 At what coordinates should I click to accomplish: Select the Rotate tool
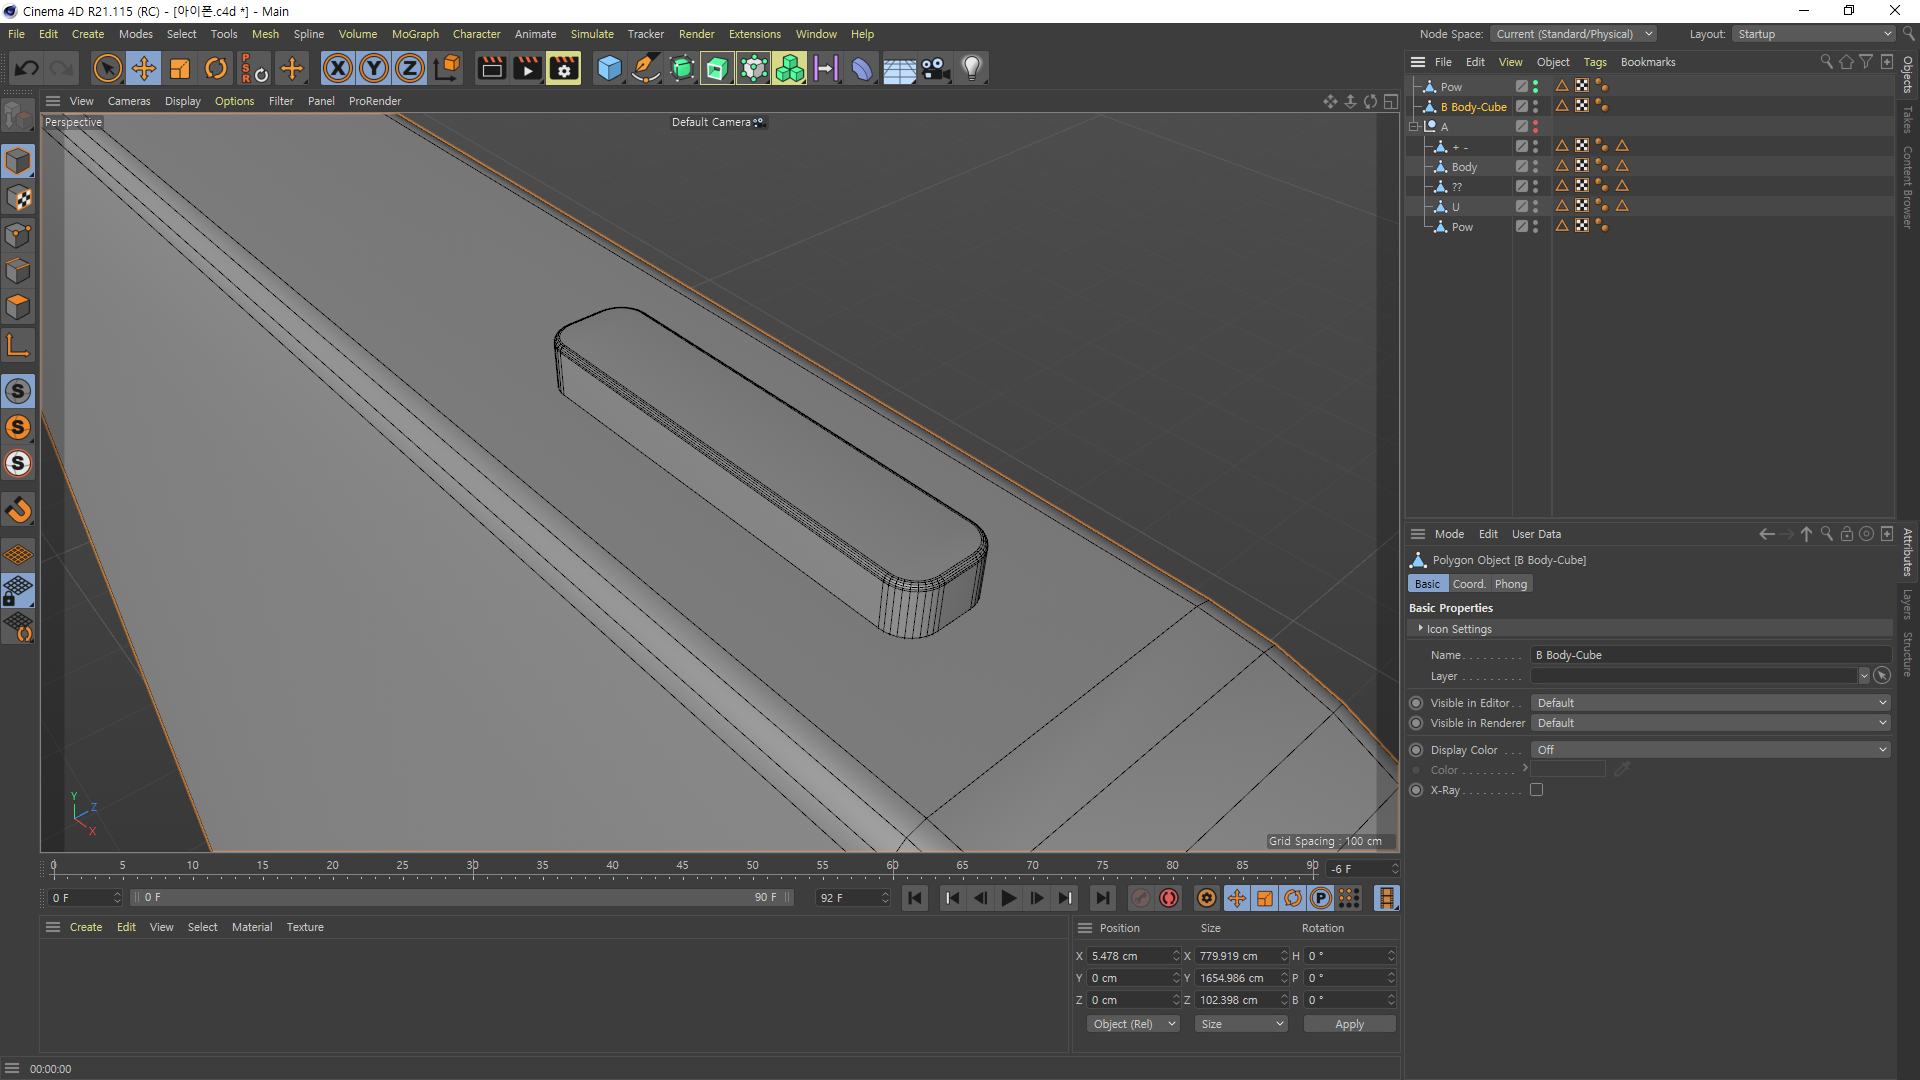(216, 68)
